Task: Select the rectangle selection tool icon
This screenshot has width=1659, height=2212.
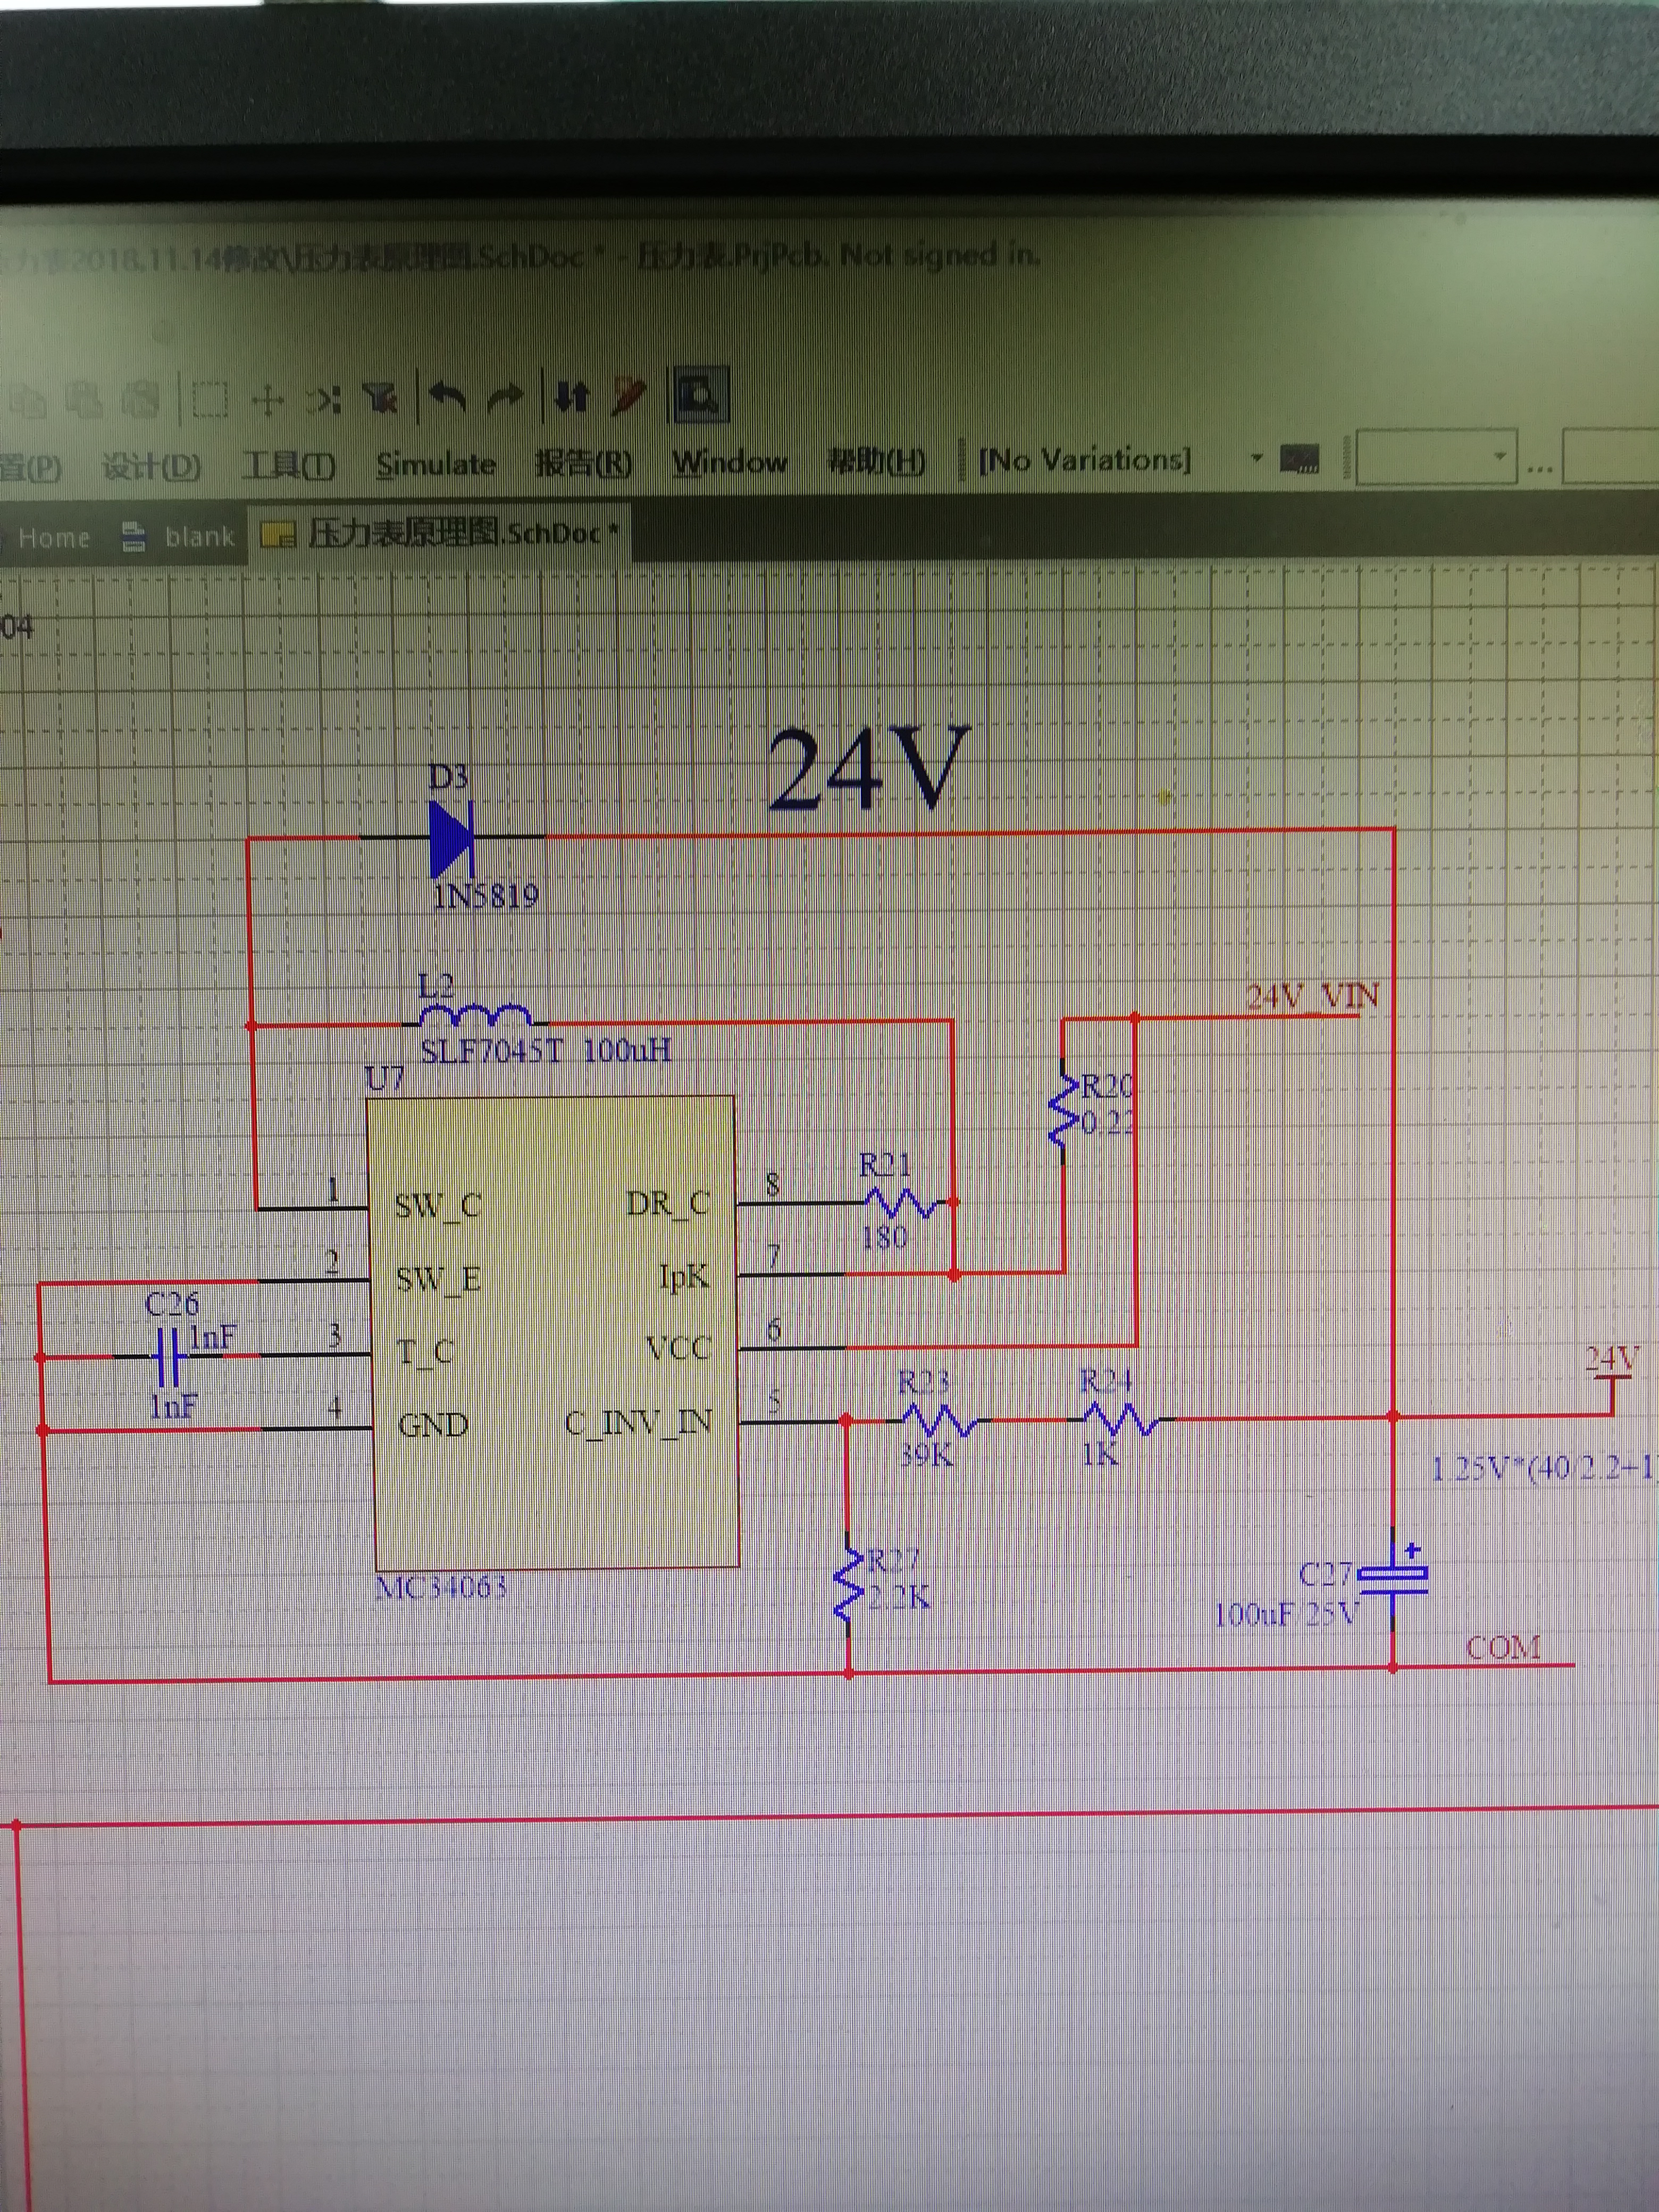Action: [x=209, y=400]
